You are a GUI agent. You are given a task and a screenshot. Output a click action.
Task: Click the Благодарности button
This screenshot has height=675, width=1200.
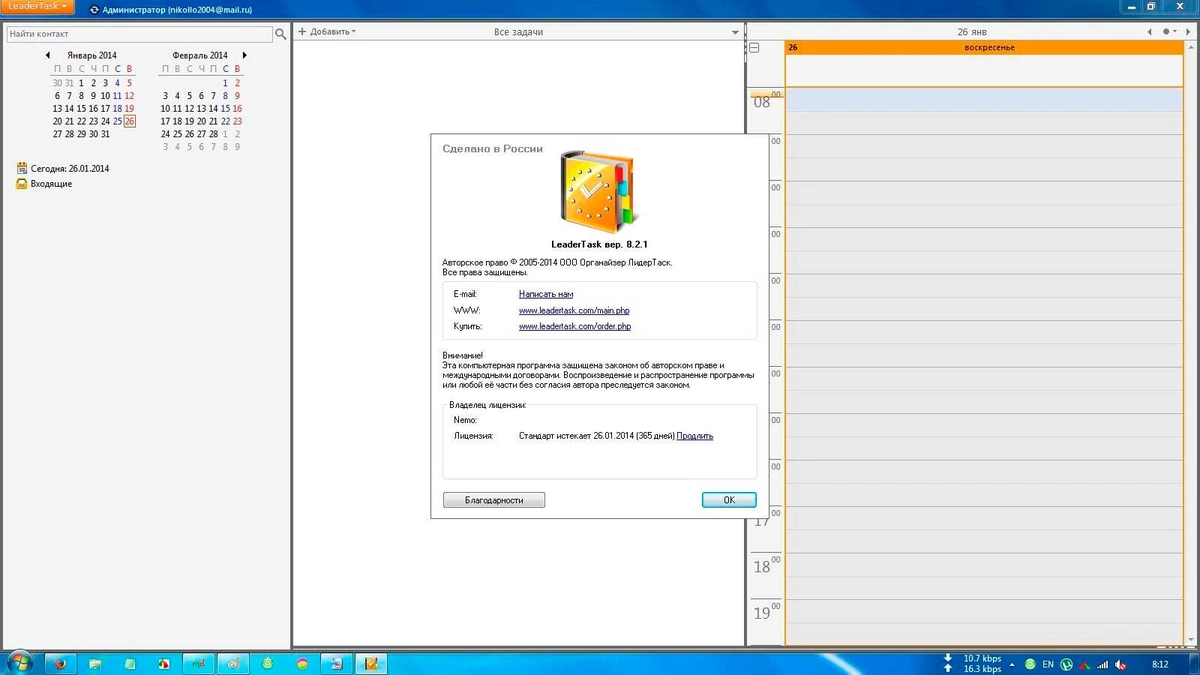(x=494, y=500)
